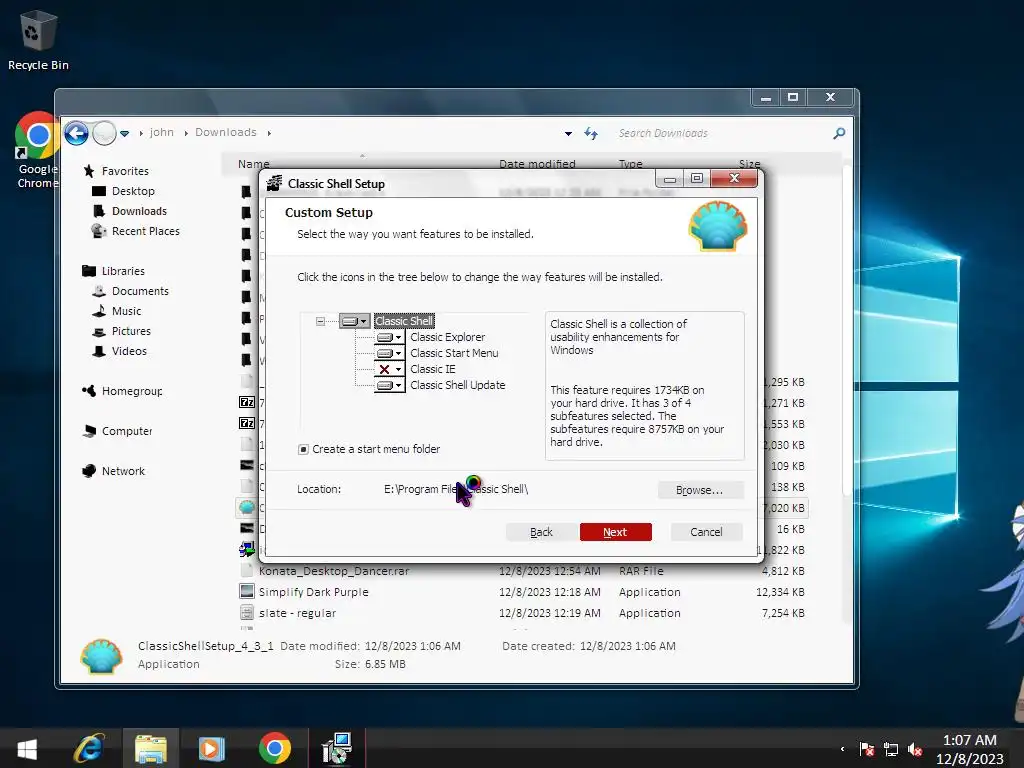Open Videos library in navigation pane

coord(129,351)
